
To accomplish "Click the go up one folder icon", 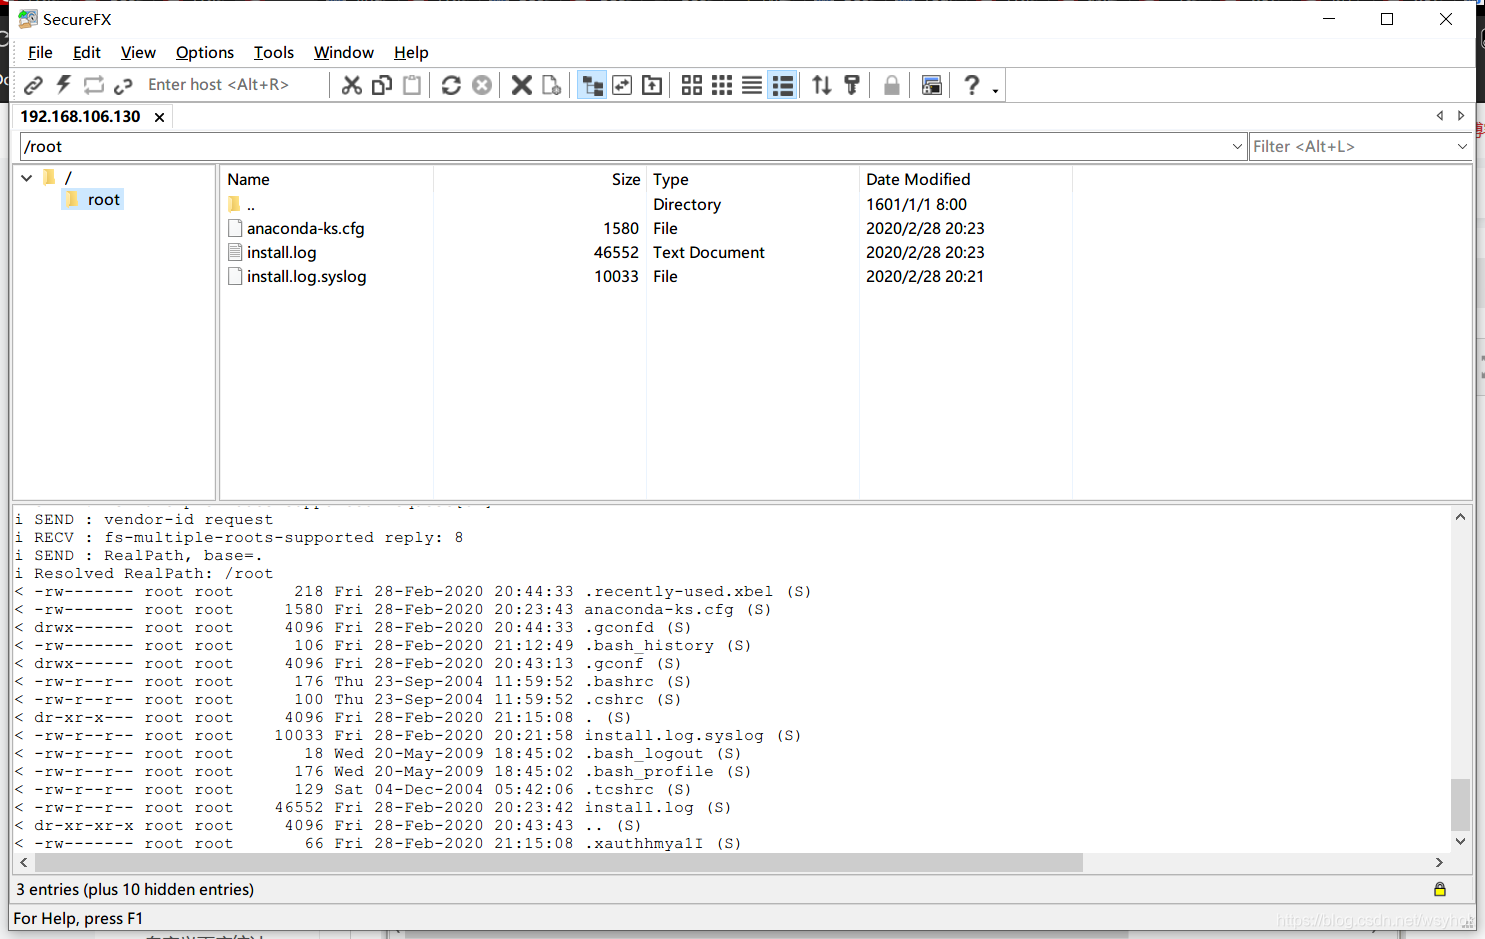I will click(x=652, y=85).
